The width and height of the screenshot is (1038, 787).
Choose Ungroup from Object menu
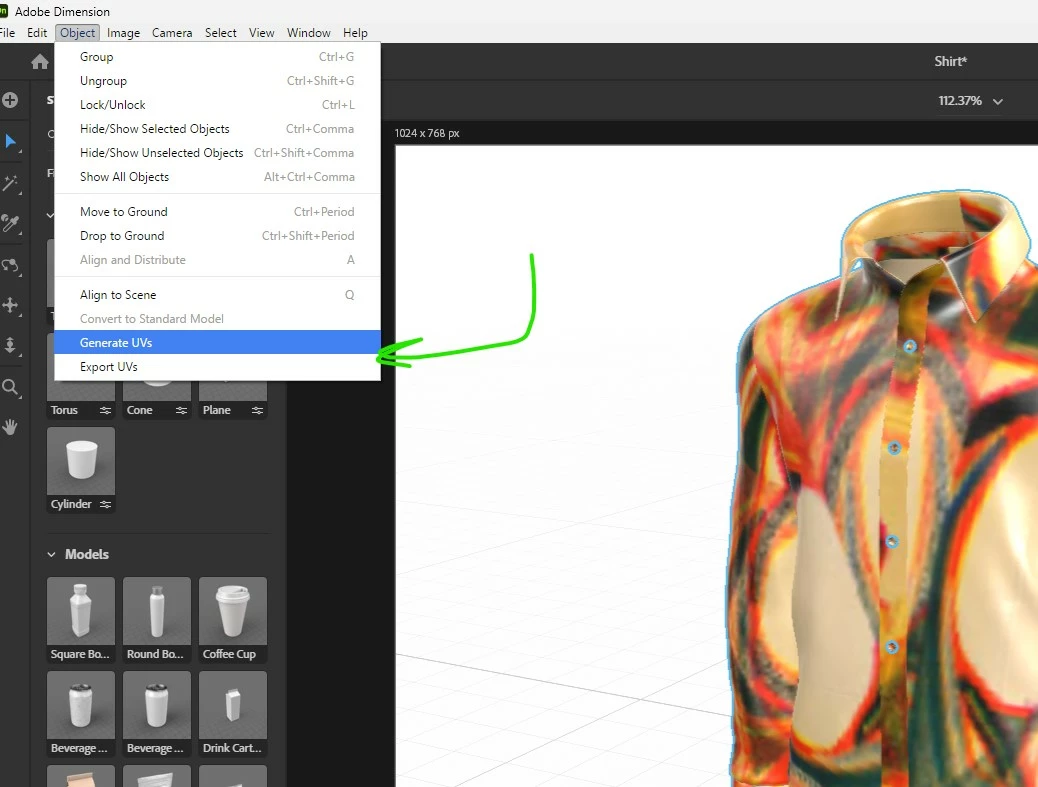pyautogui.click(x=217, y=81)
